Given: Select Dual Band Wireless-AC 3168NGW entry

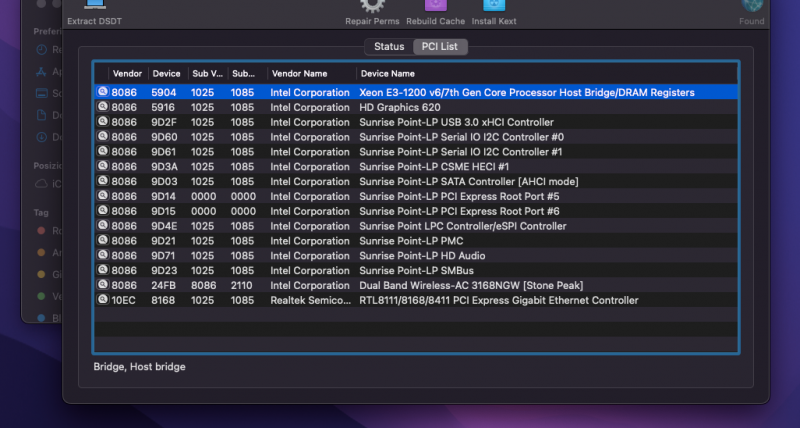Looking at the screenshot, I should [471, 285].
